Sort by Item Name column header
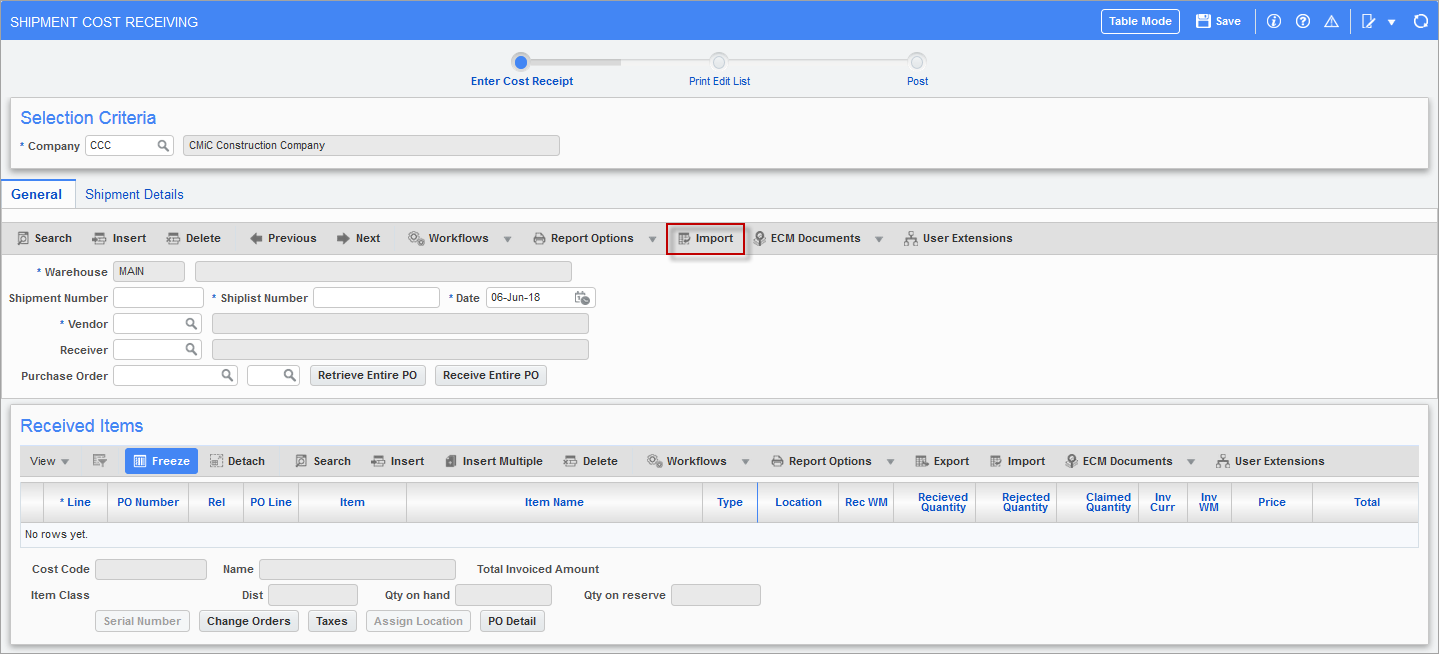 (x=554, y=502)
